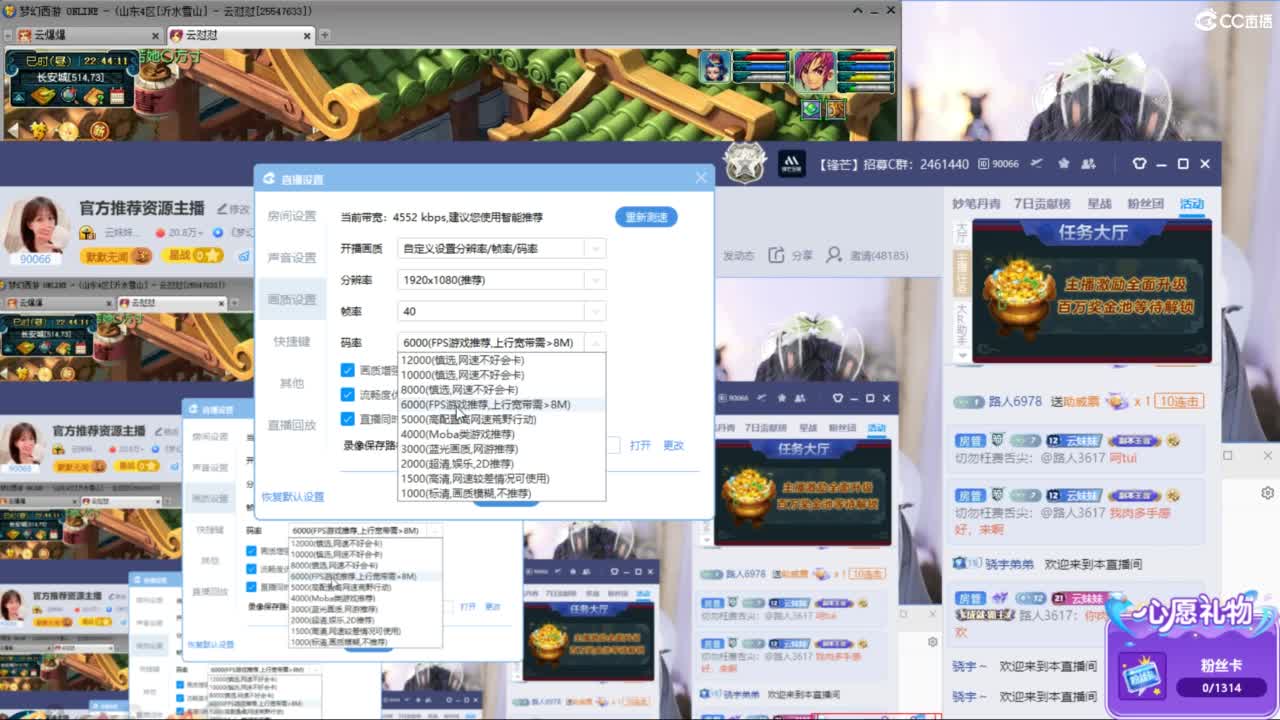Open the 画质设置 settings tab

point(291,300)
